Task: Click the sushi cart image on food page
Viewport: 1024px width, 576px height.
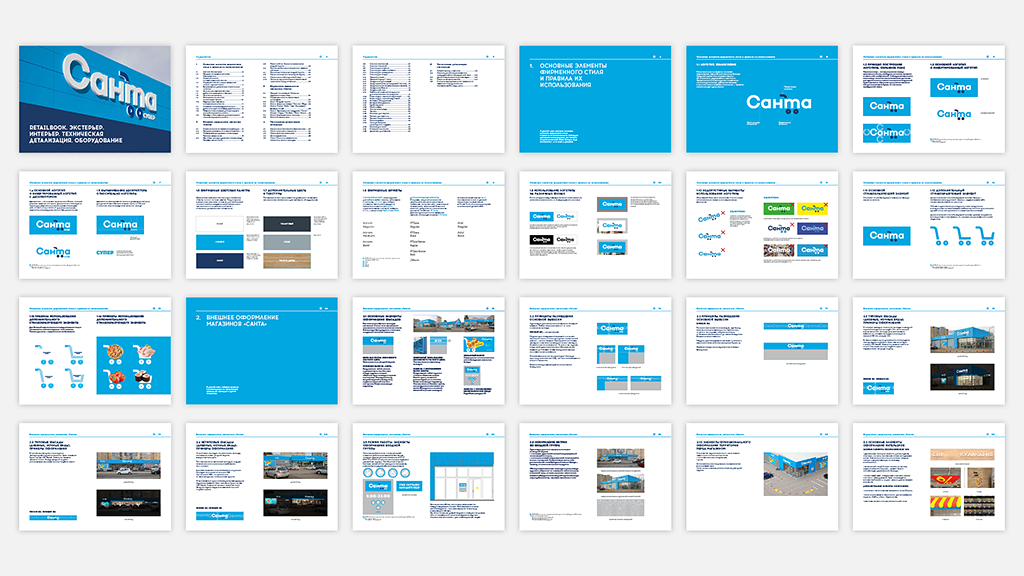Action: coord(144,379)
